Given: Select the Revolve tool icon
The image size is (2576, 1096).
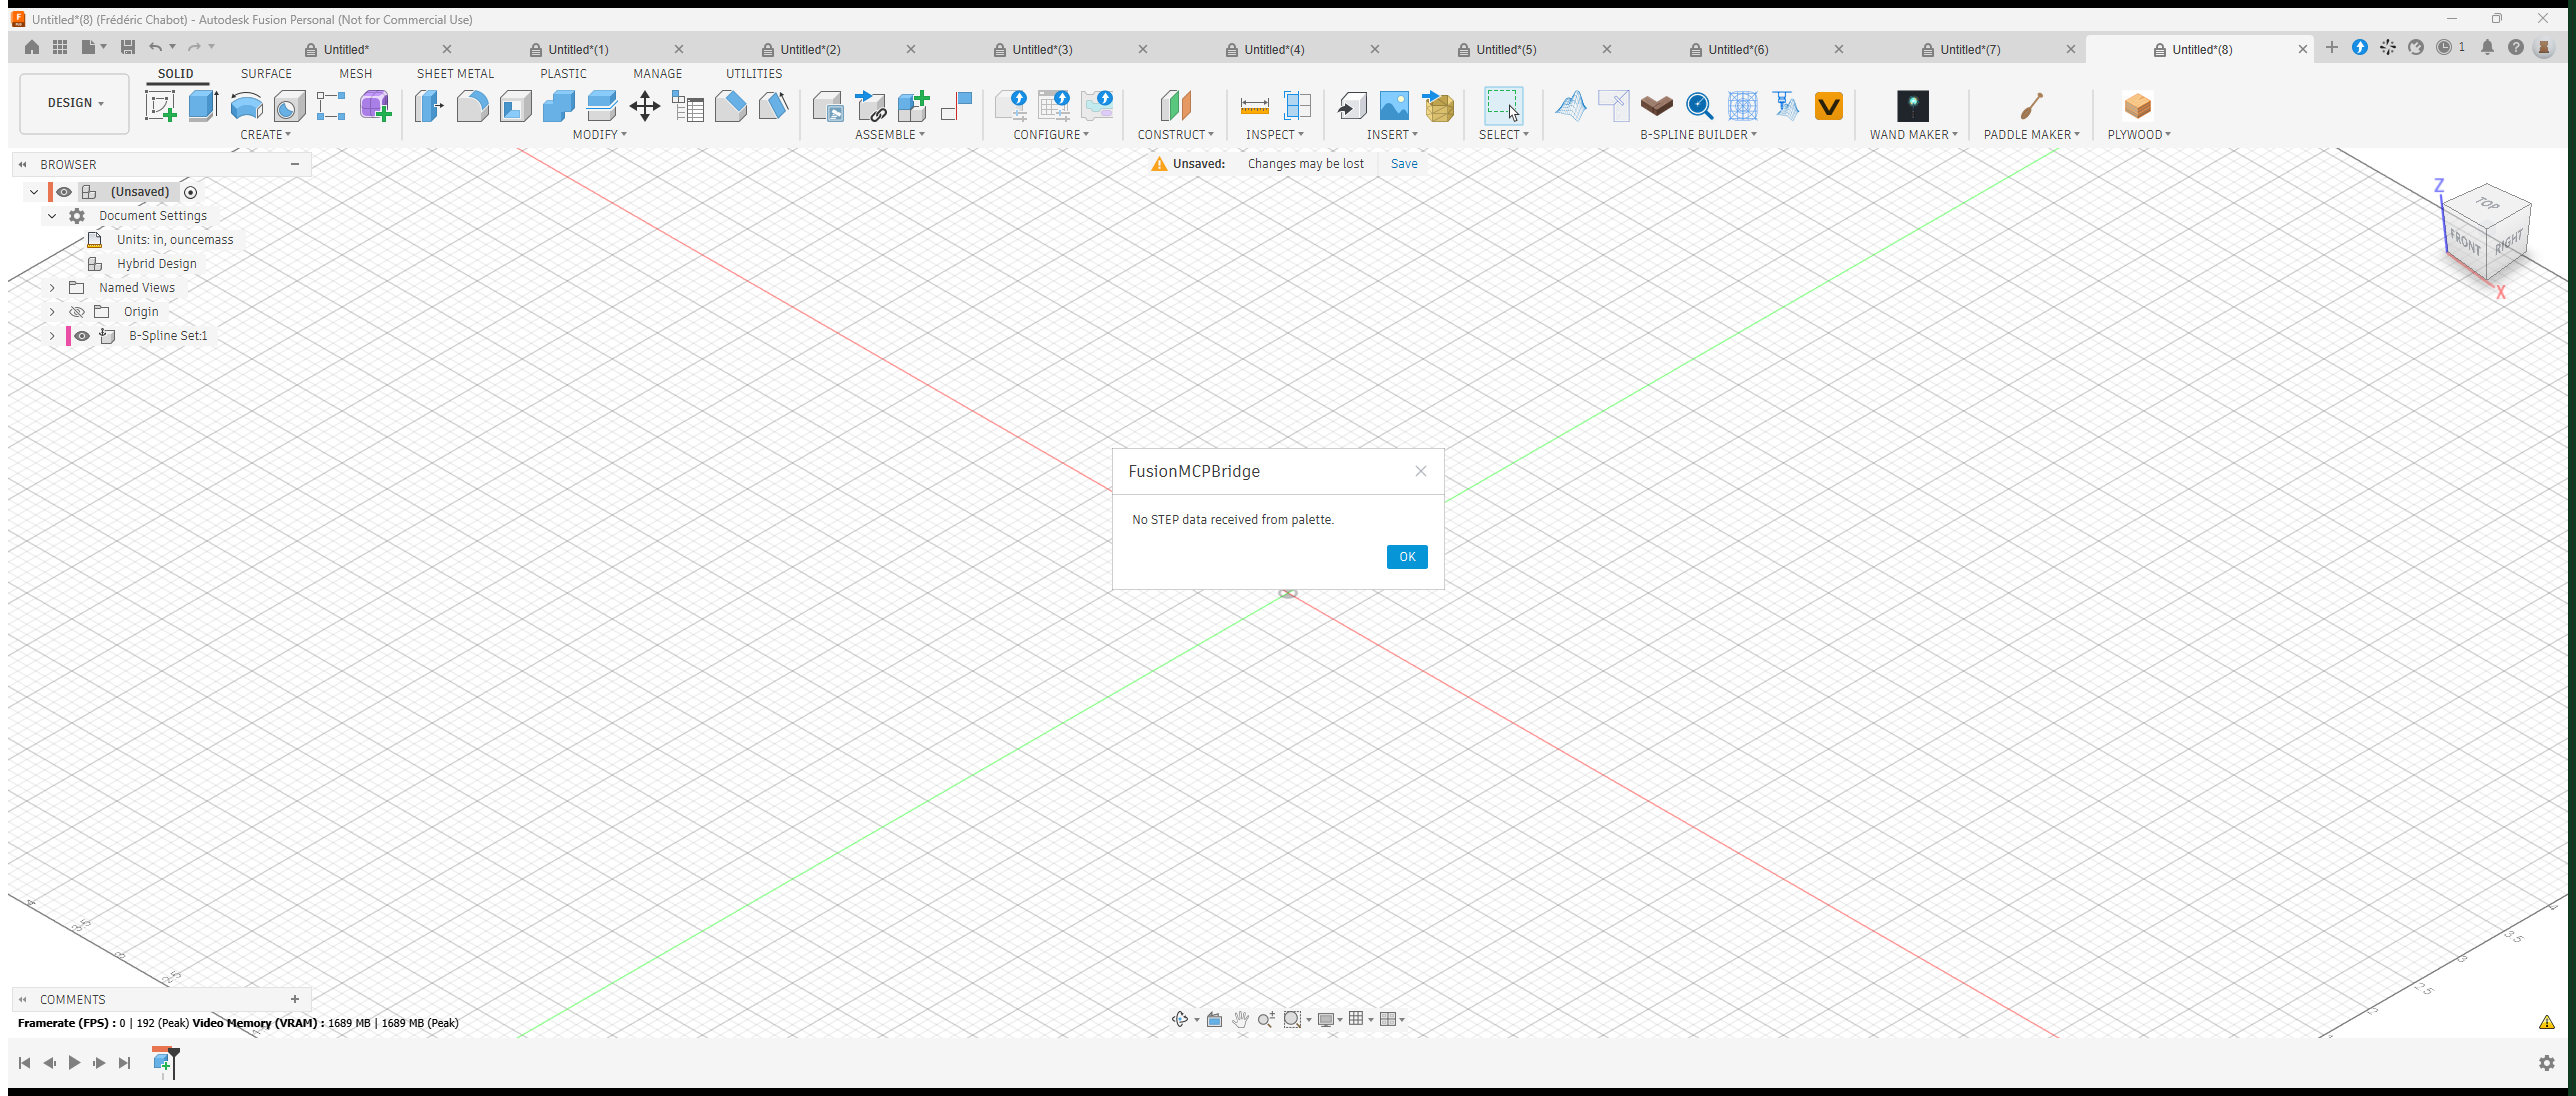Looking at the screenshot, I should 247,106.
